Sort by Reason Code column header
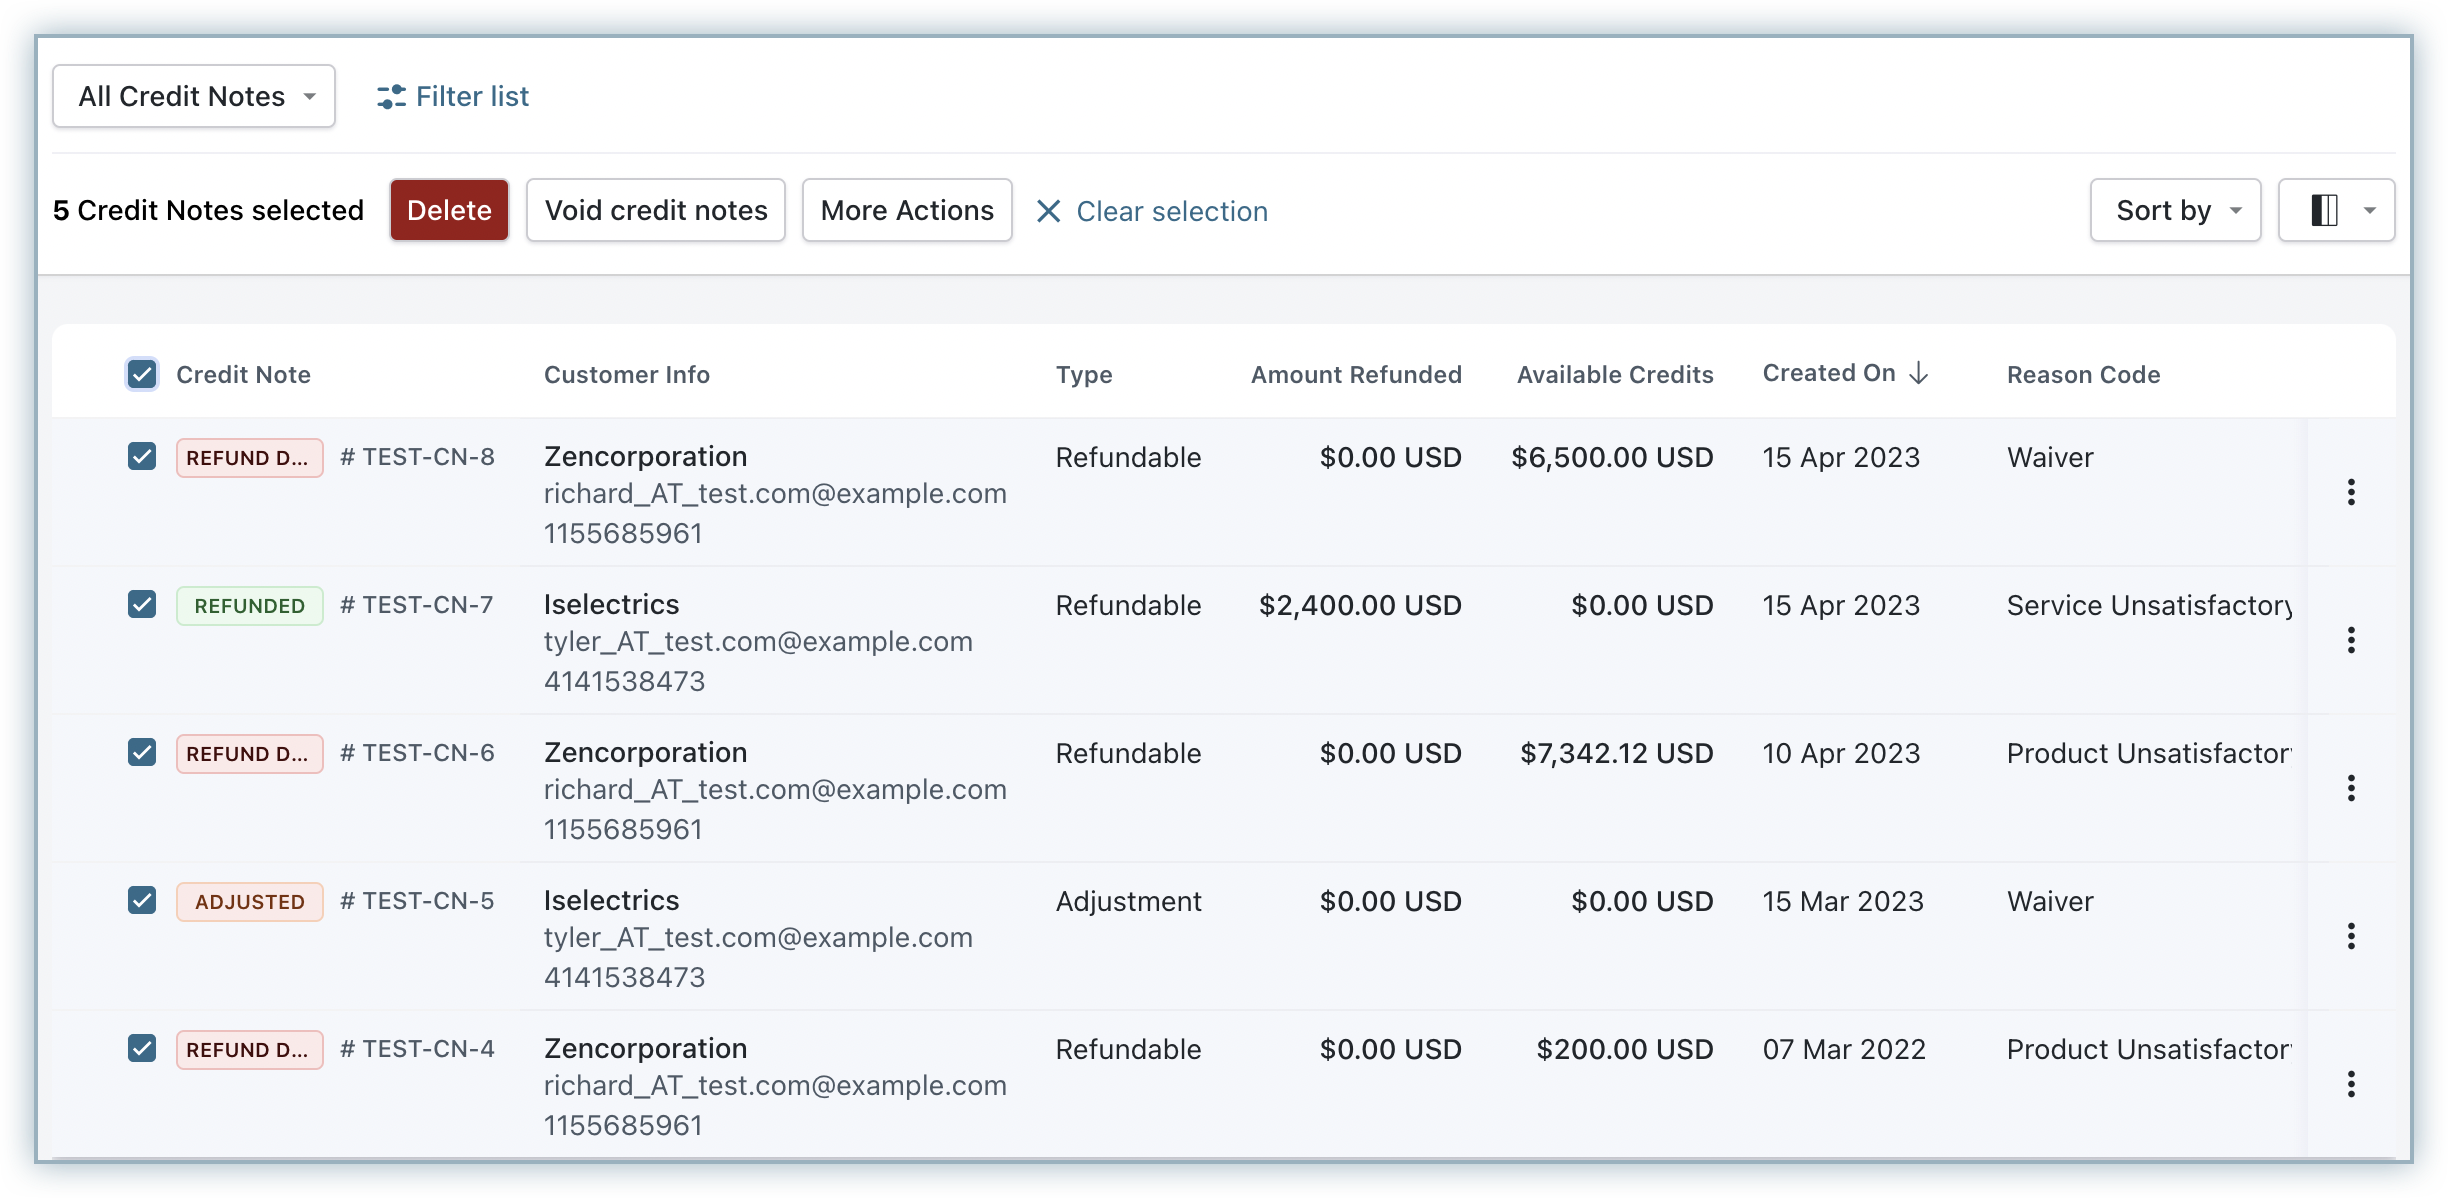 point(2083,374)
